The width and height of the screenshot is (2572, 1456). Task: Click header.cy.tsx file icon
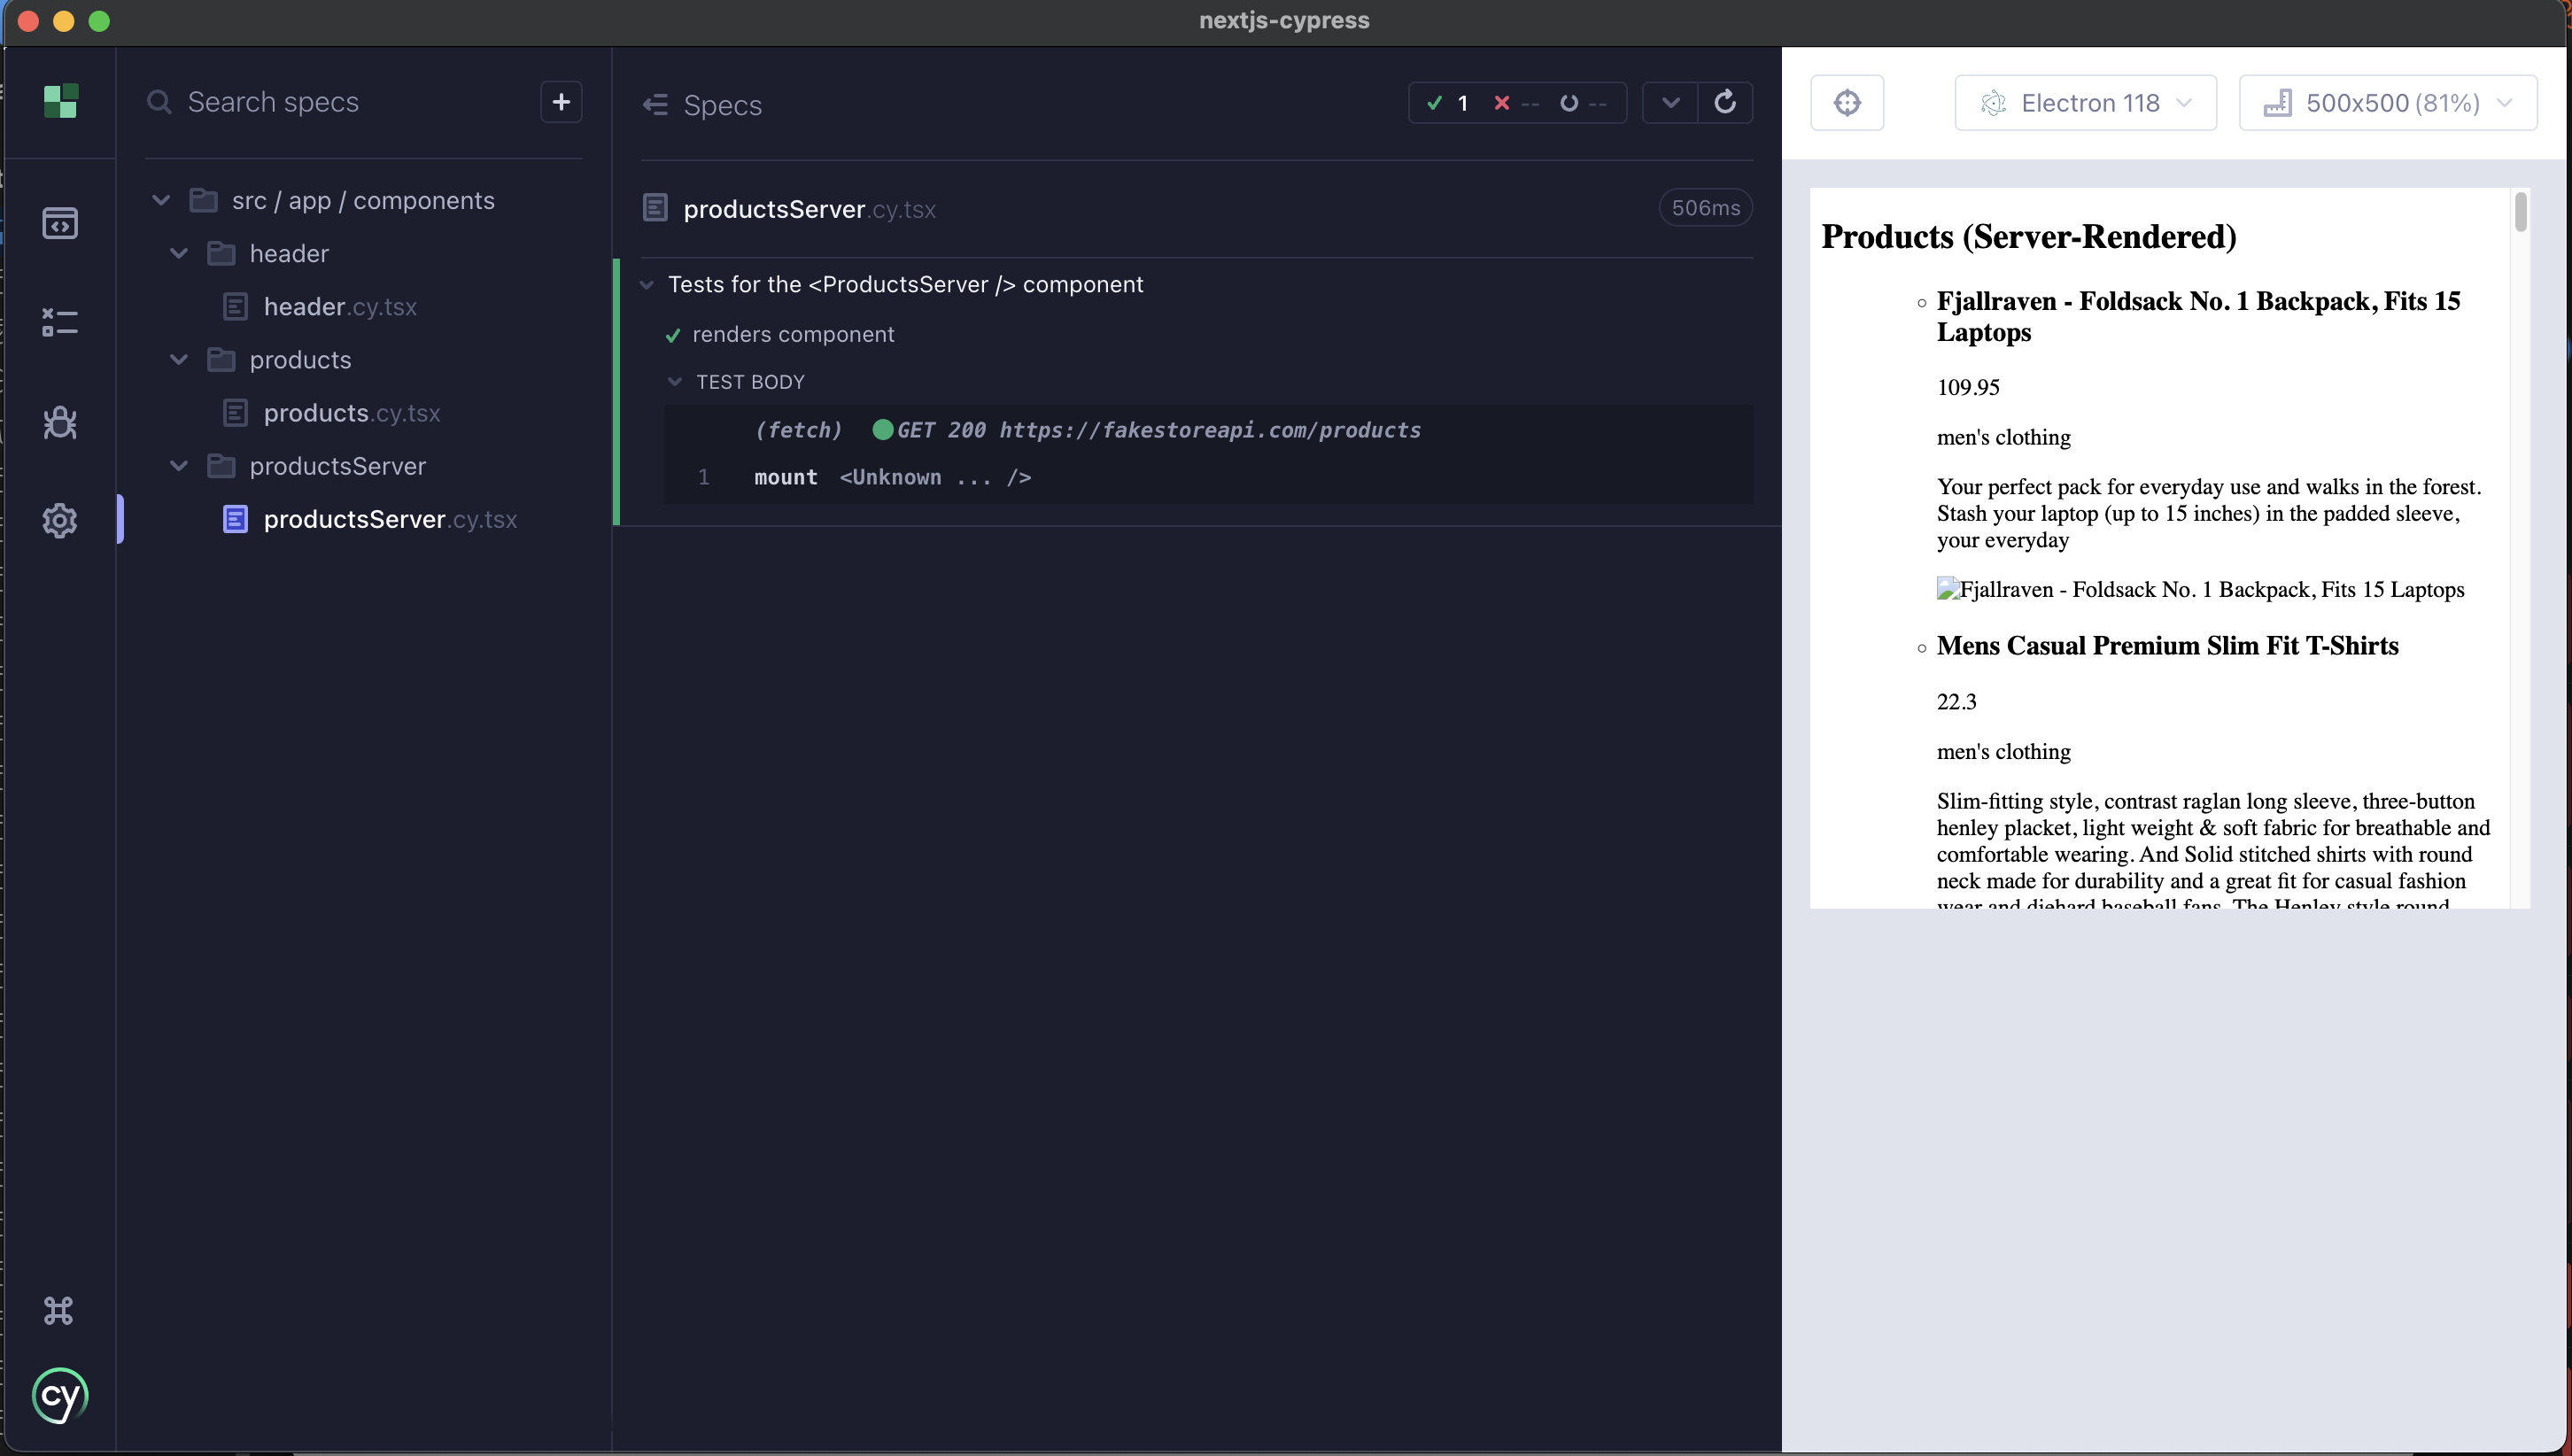coord(235,306)
